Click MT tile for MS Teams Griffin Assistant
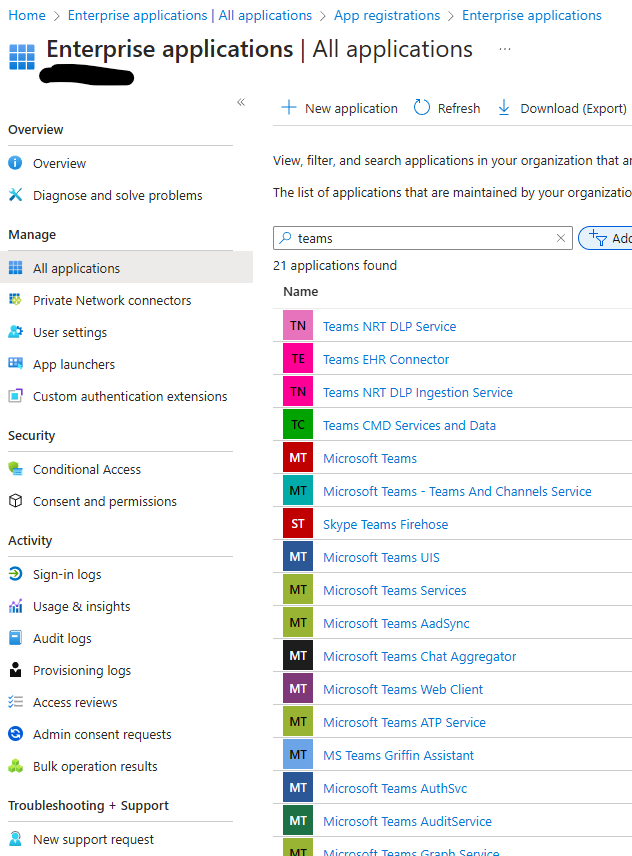The height and width of the screenshot is (856, 632). pyautogui.click(x=298, y=754)
